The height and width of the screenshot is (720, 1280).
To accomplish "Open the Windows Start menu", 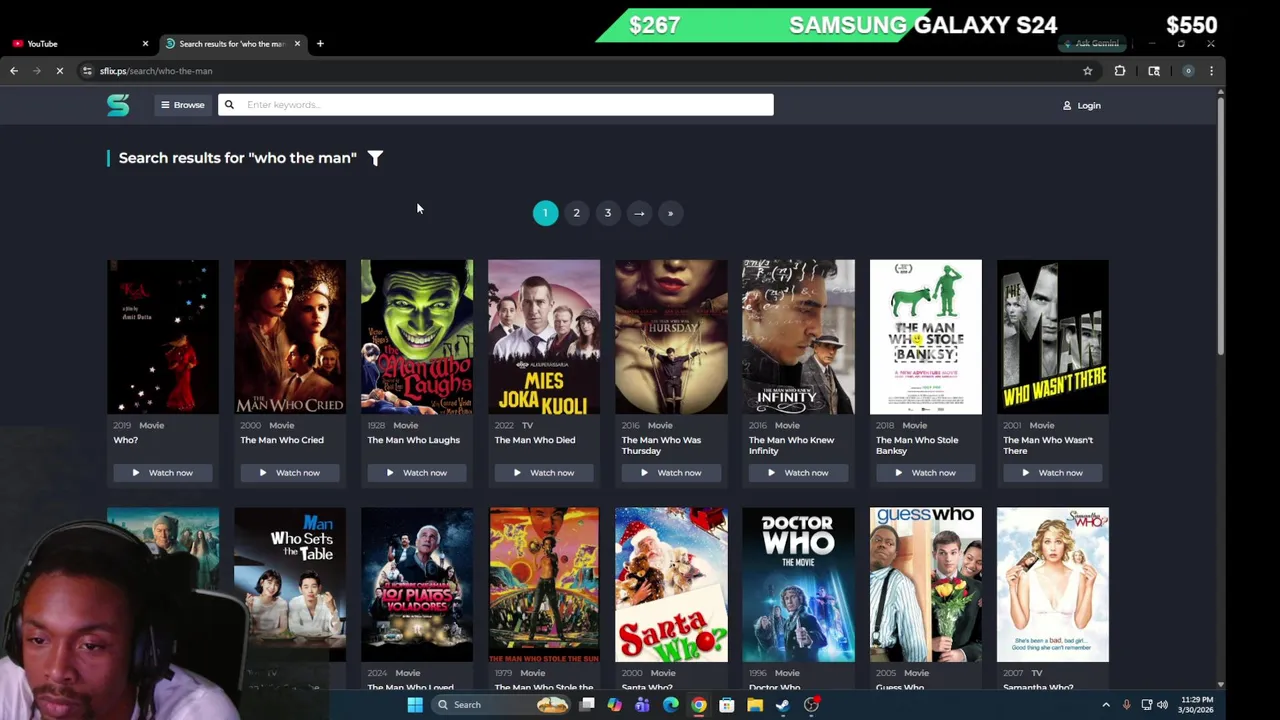I will (x=415, y=705).
